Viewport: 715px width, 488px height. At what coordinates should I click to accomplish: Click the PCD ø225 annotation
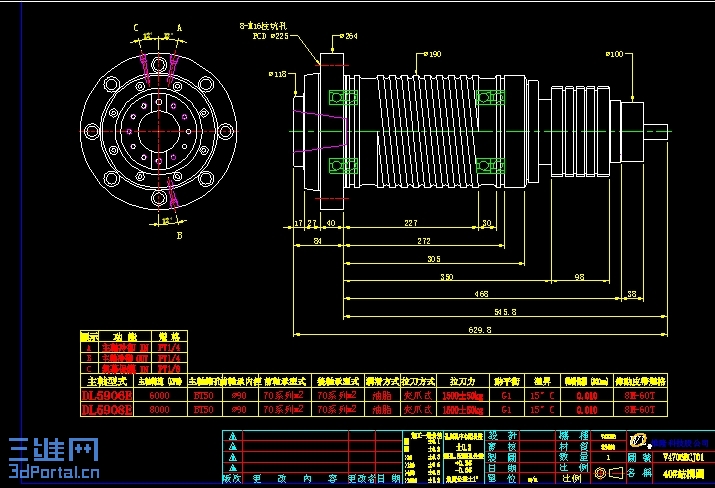(x=270, y=36)
